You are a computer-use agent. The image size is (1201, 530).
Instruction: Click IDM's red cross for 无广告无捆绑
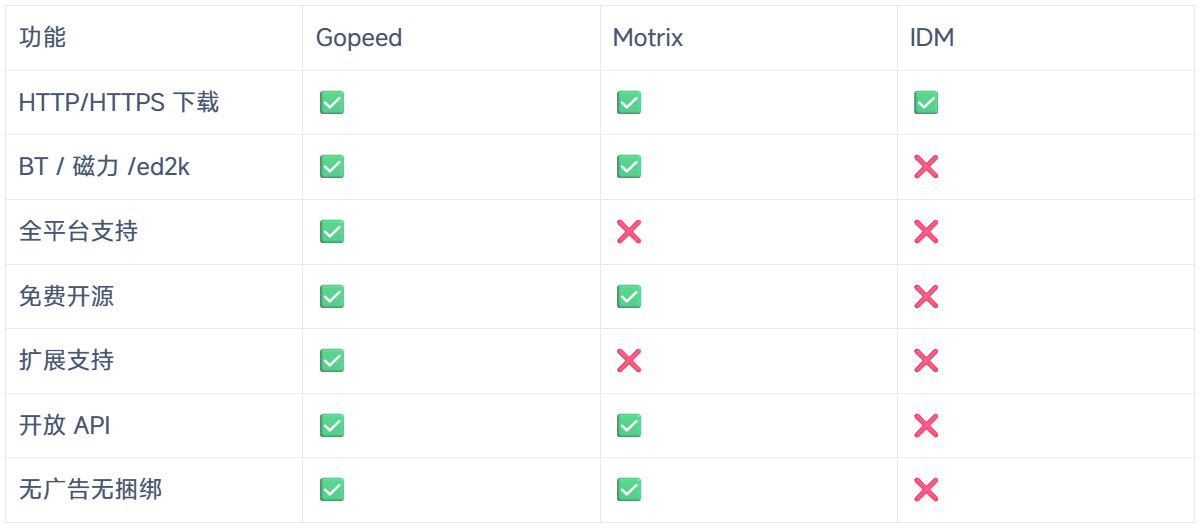point(926,490)
